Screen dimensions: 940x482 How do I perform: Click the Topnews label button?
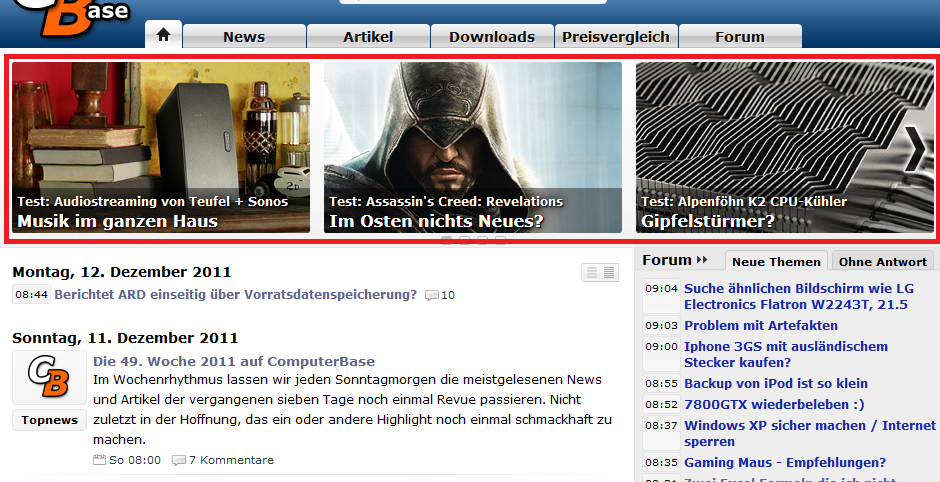(49, 420)
